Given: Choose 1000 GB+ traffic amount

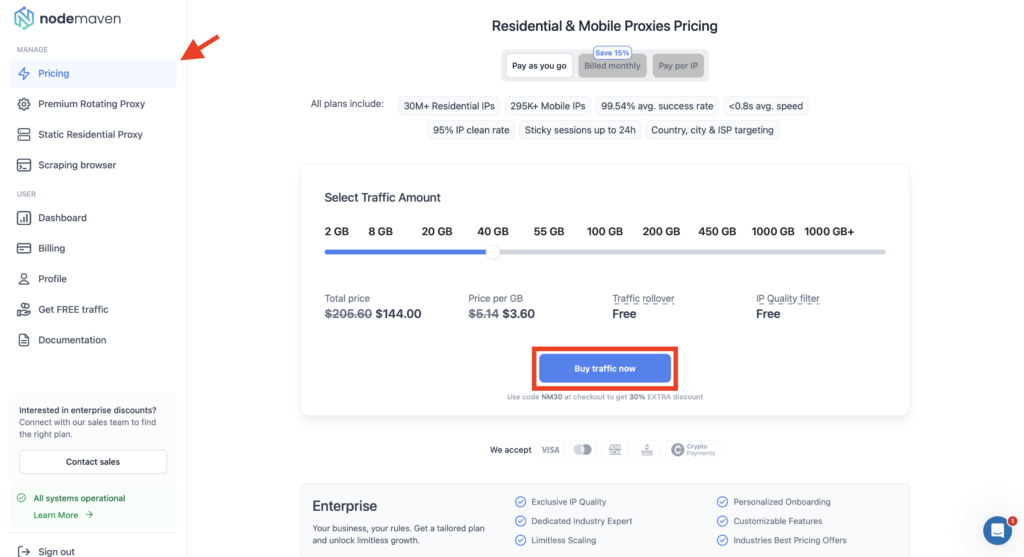Looking at the screenshot, I should pyautogui.click(x=829, y=232).
